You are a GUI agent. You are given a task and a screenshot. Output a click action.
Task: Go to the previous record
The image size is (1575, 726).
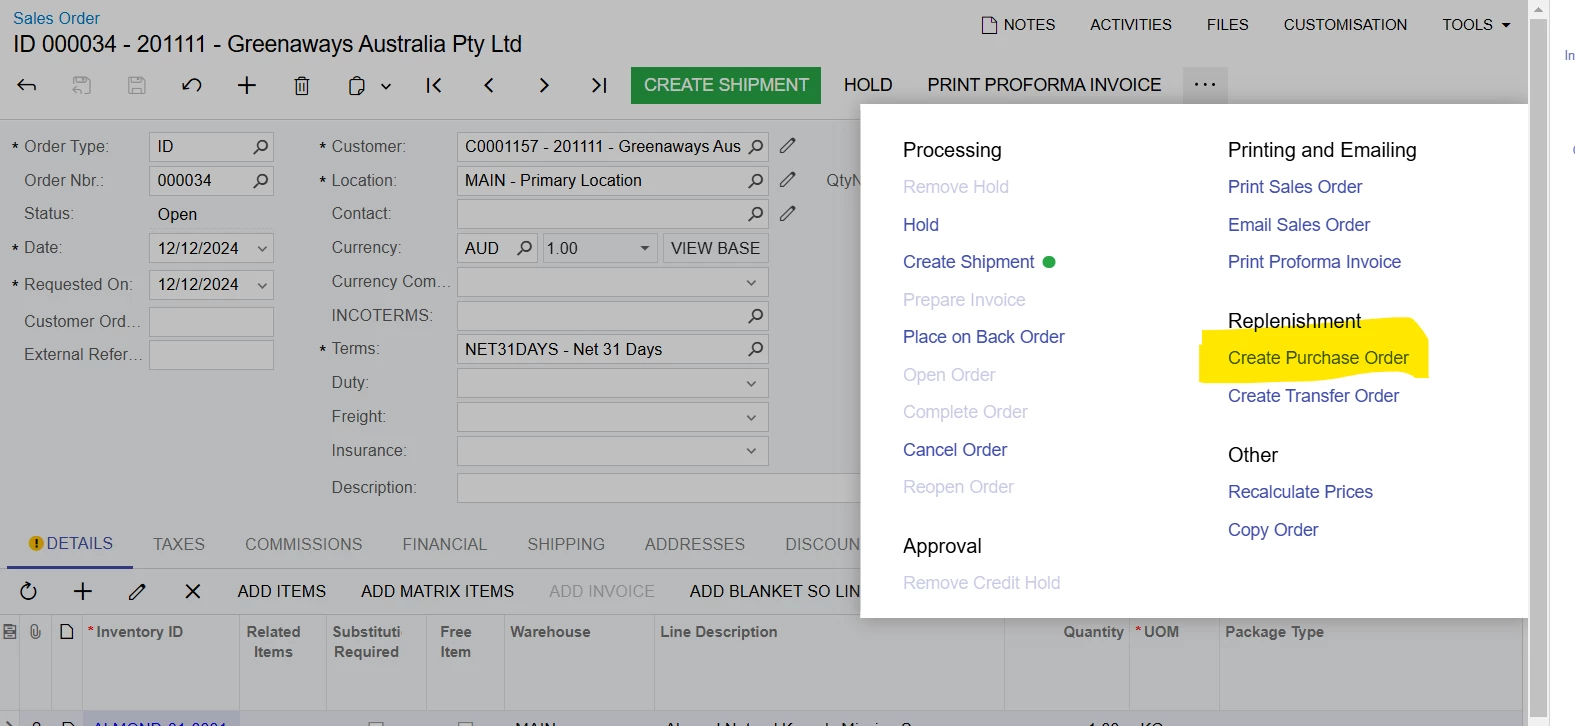pos(489,86)
